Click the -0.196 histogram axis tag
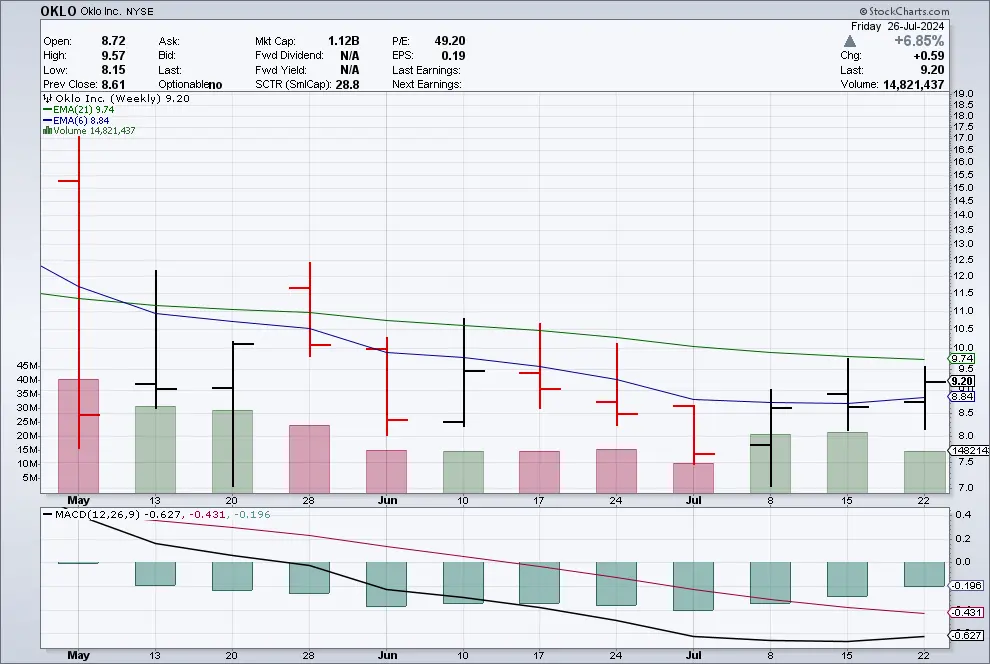 click(966, 585)
